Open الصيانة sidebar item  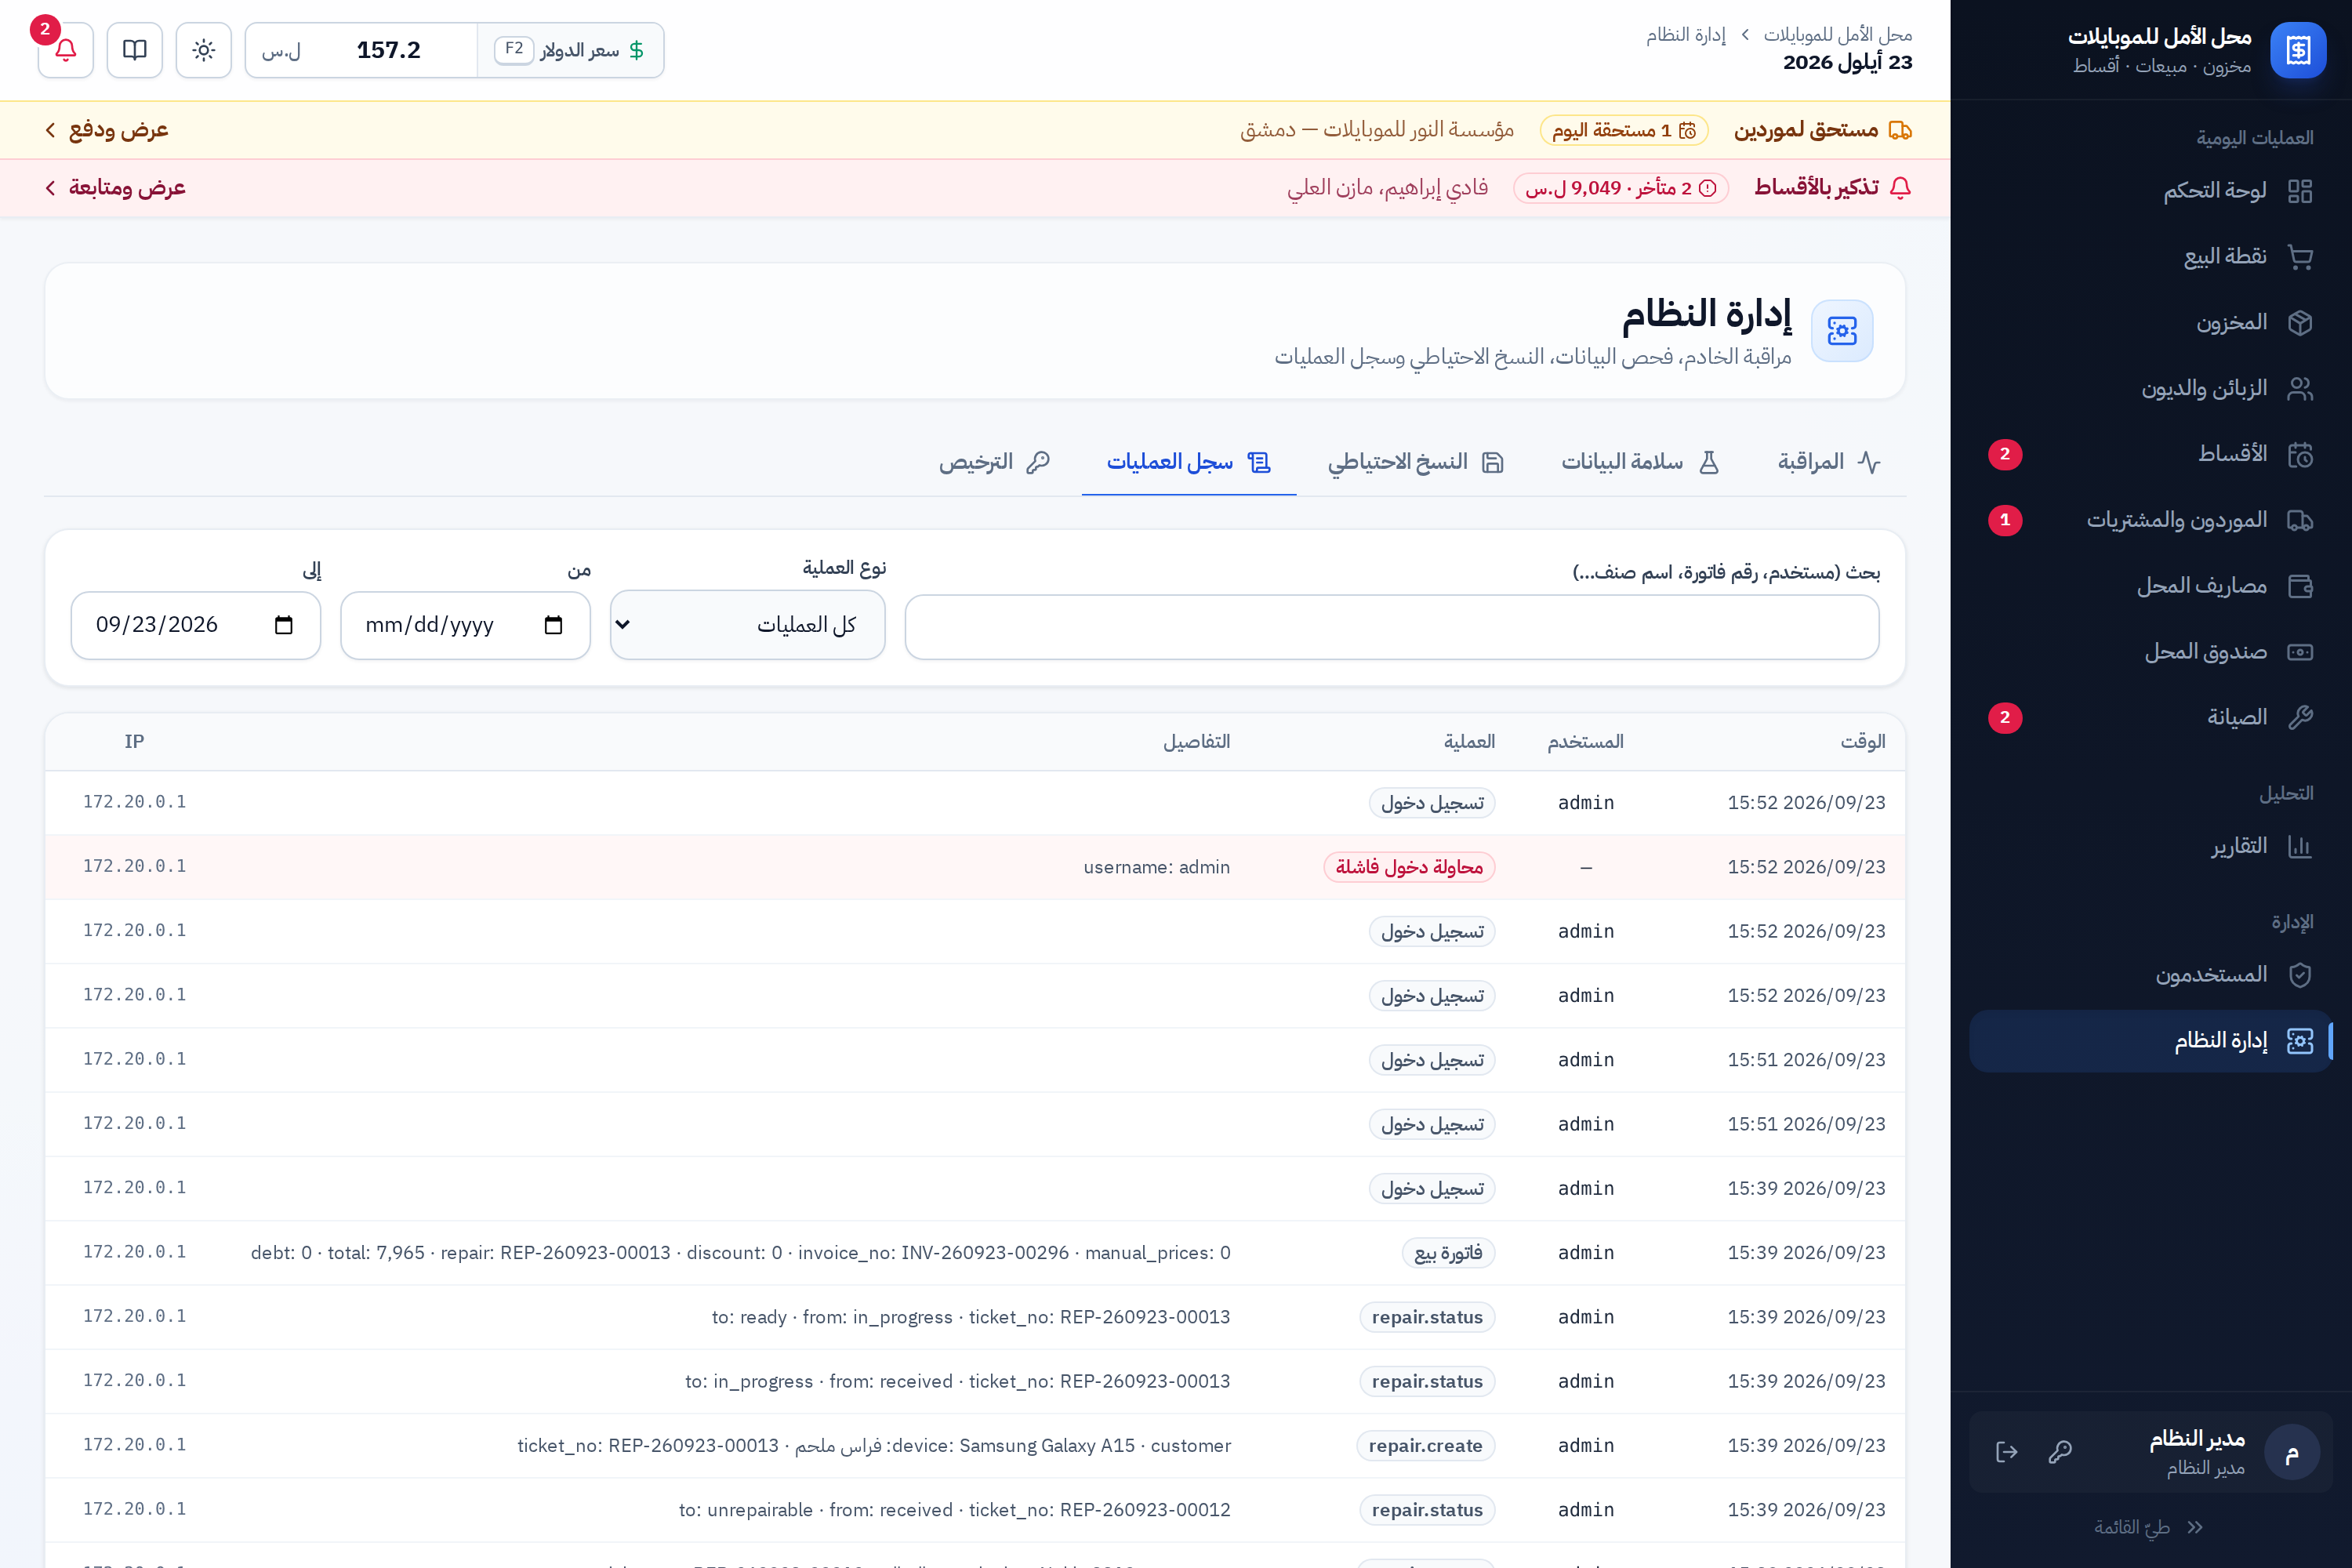click(x=2150, y=718)
